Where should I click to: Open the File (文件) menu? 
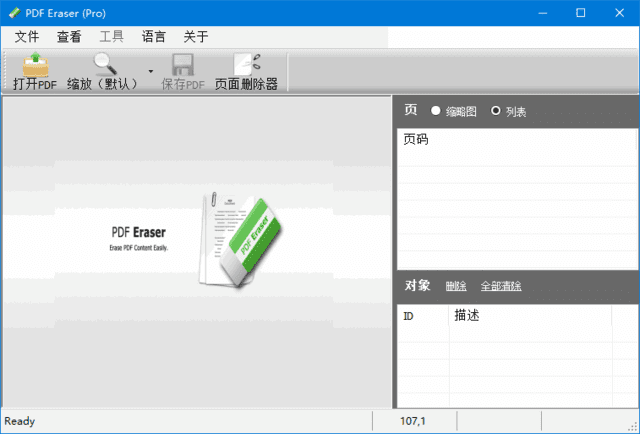(x=27, y=37)
